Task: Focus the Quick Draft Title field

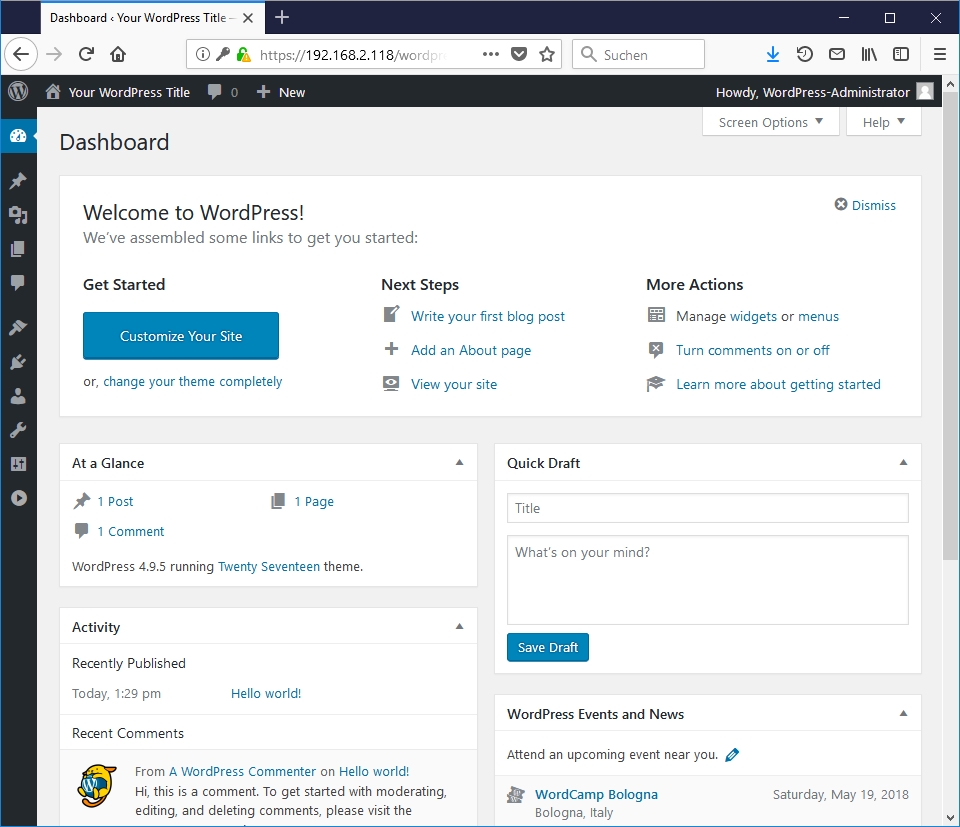Action: coord(707,508)
